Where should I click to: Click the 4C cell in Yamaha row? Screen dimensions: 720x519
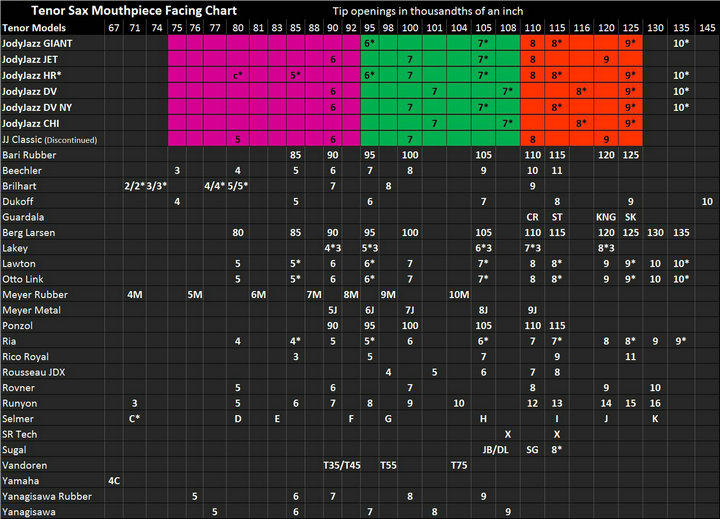(114, 481)
